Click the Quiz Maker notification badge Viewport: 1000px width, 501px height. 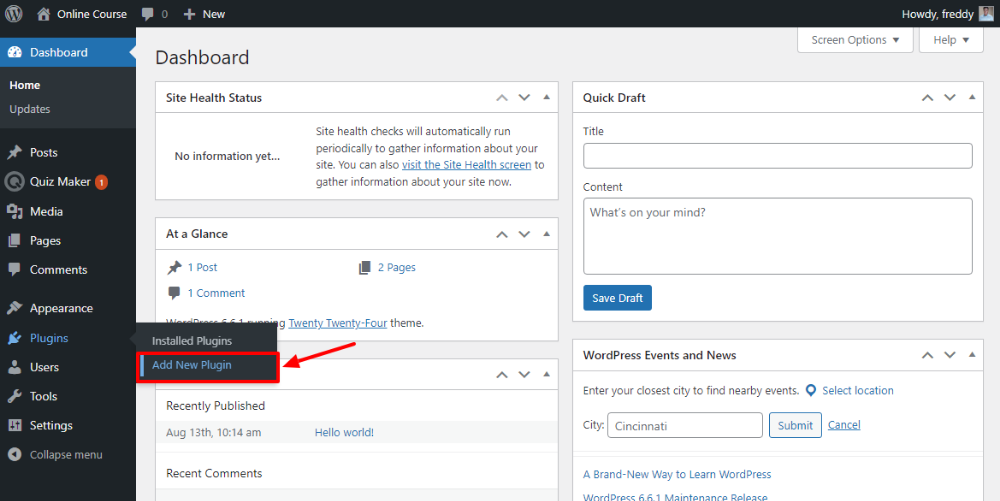coord(101,182)
